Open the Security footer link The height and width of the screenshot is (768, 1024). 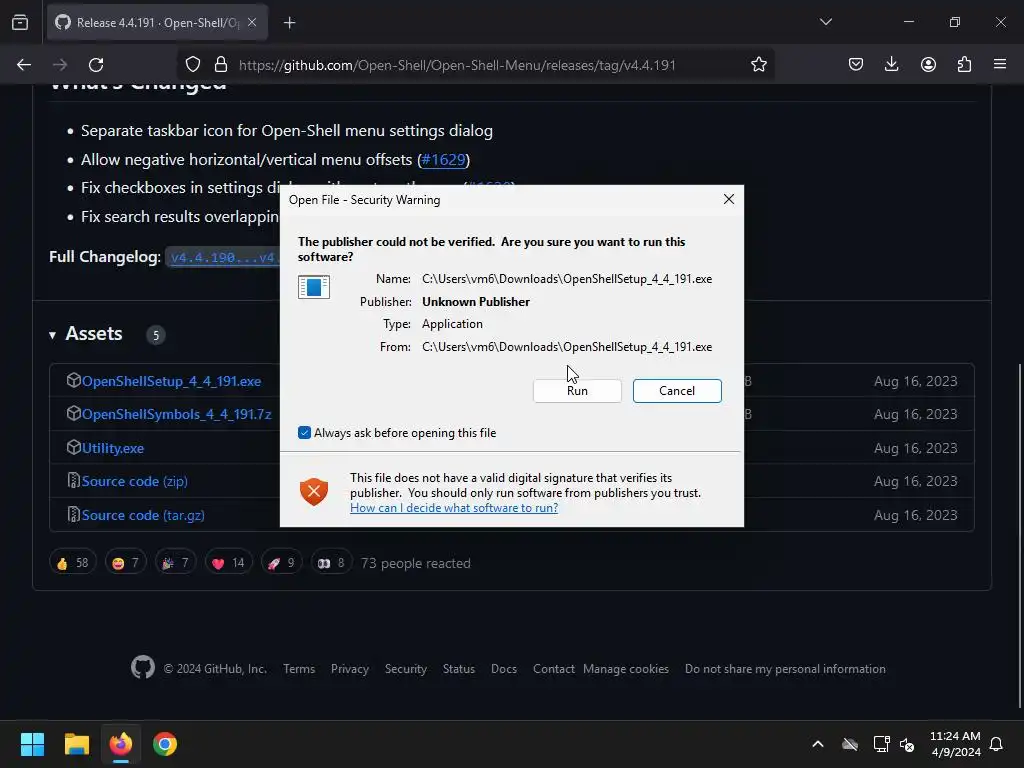click(406, 669)
